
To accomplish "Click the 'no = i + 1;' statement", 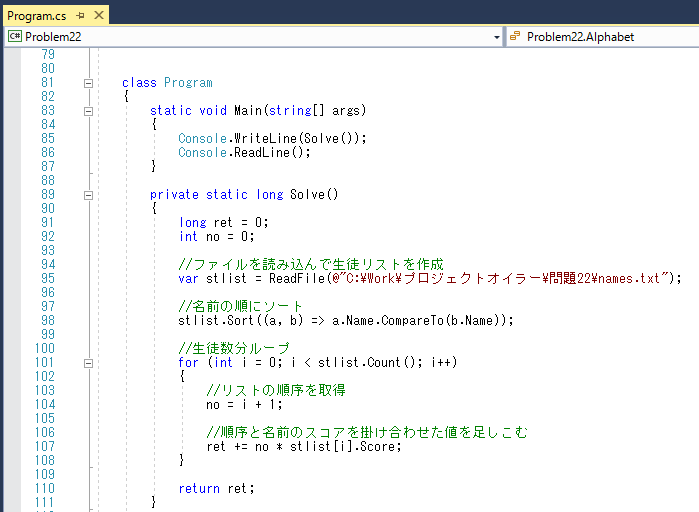I will click(244, 405).
